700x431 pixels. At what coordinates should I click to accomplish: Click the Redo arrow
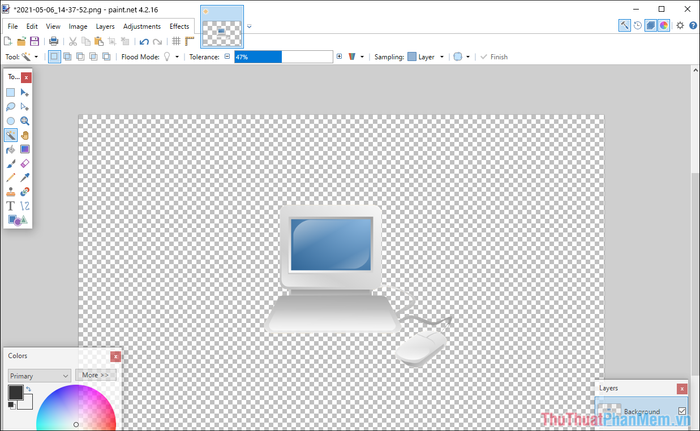coord(157,42)
